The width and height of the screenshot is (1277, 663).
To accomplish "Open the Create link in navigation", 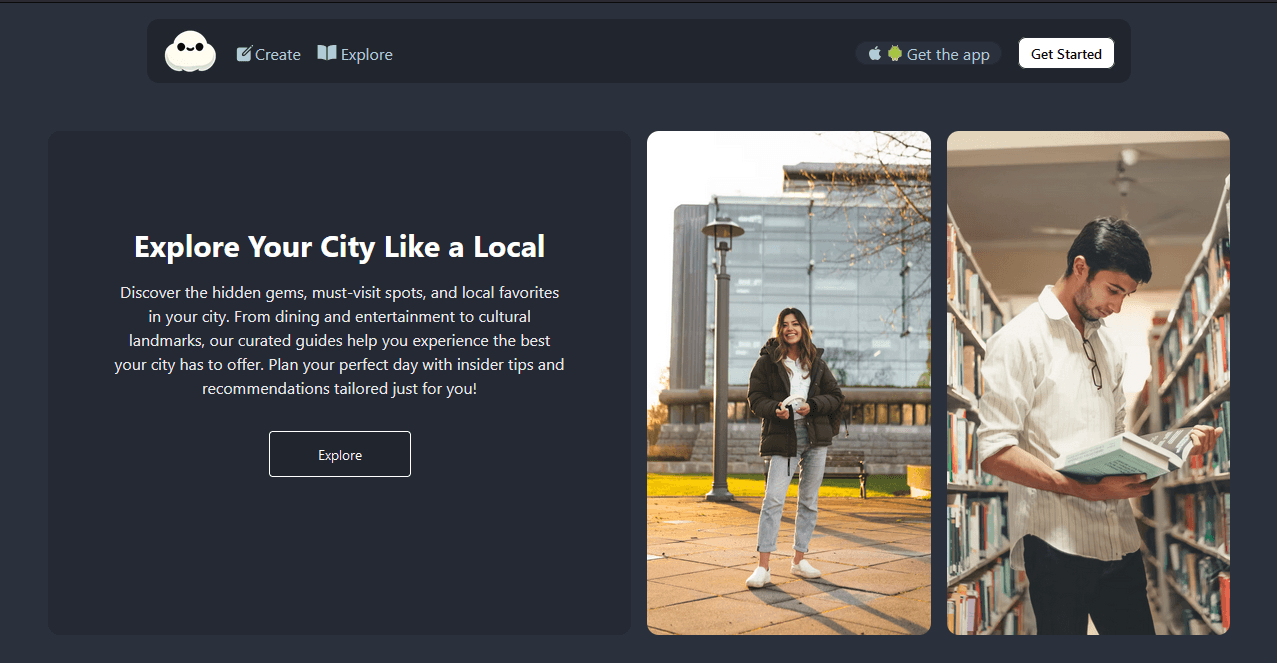I will coord(277,55).
